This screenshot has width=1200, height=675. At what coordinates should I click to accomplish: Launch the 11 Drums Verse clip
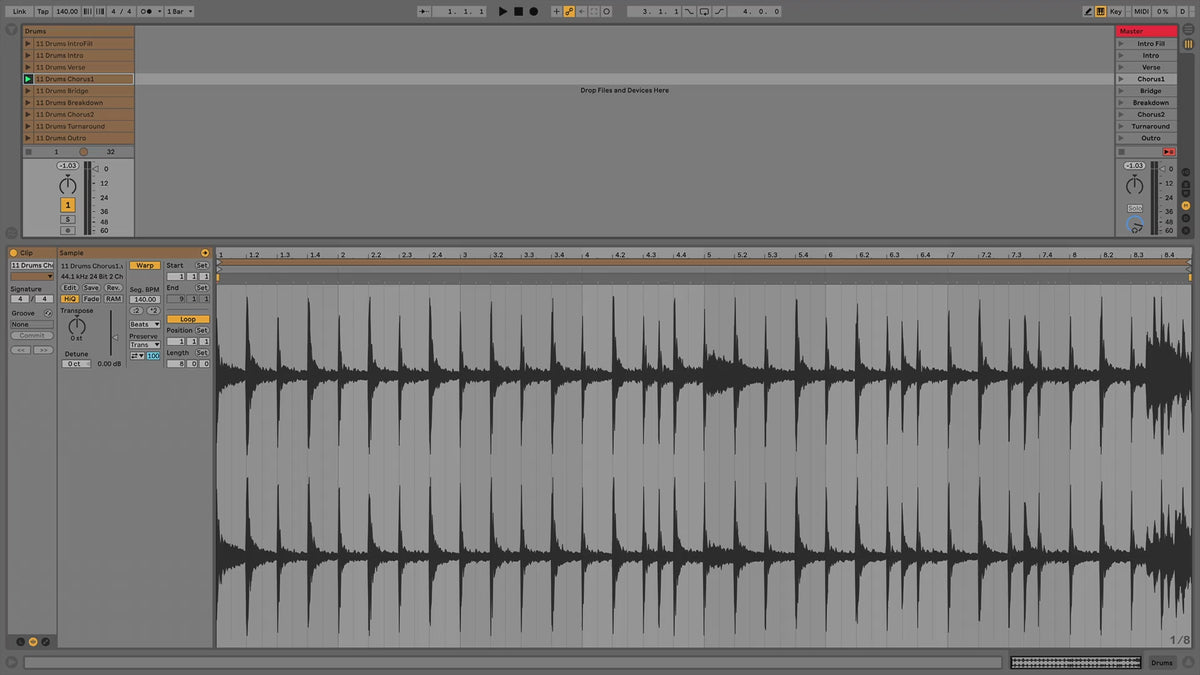pos(28,67)
